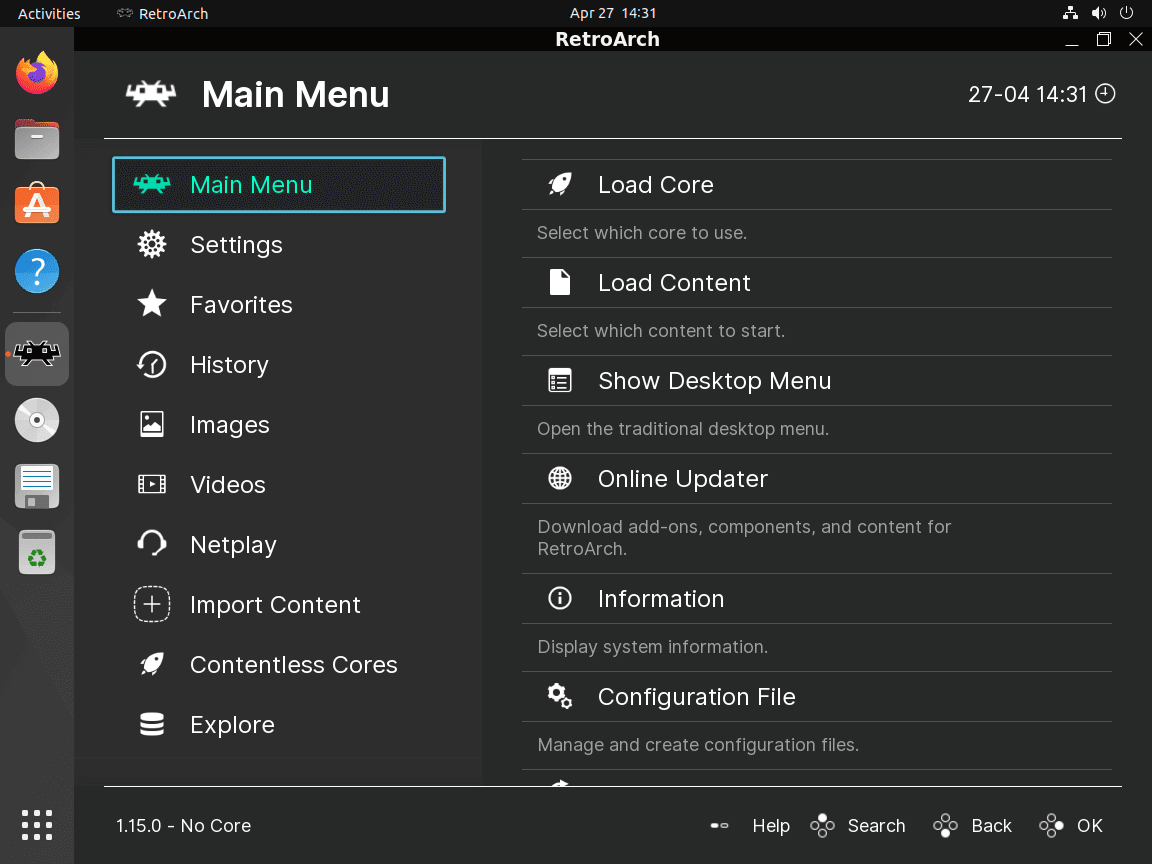Viewport: 1152px width, 864px height.
Task: Click the Import Content plus icon
Action: [x=151, y=604]
